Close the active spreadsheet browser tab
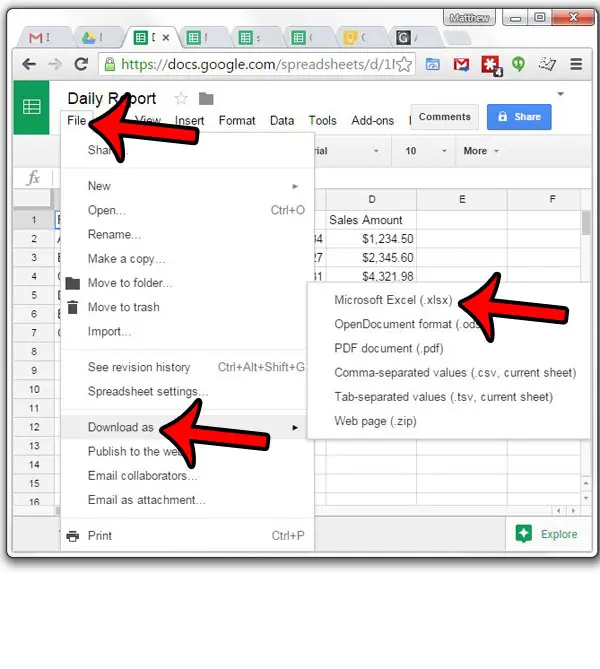The image size is (600, 669). (x=166, y=38)
